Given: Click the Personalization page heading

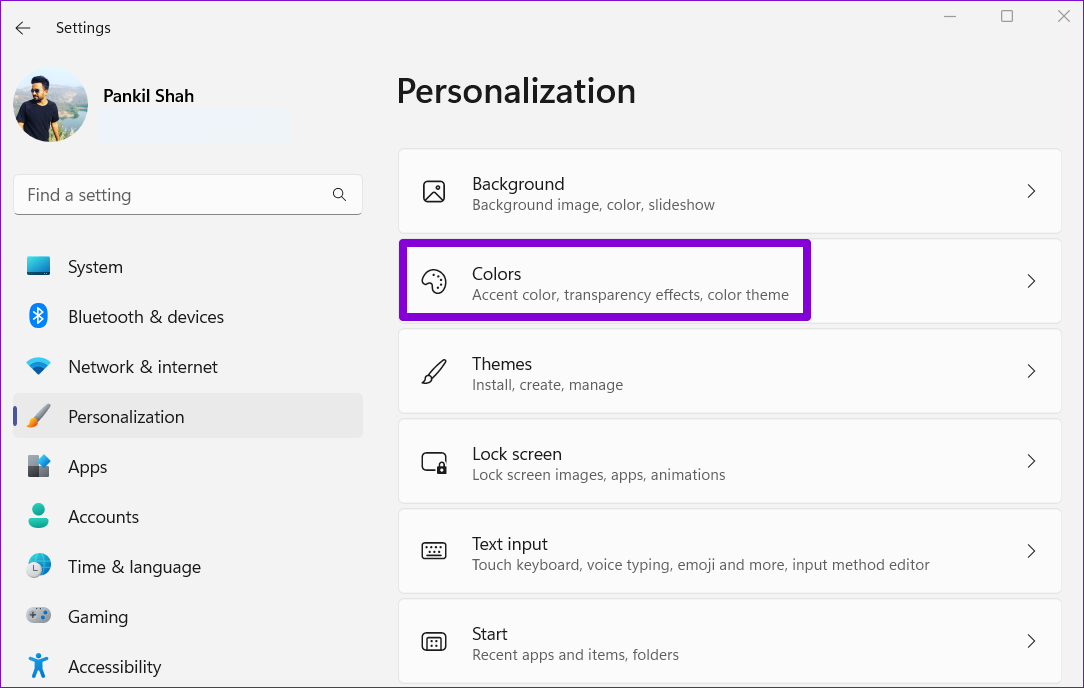Looking at the screenshot, I should pos(516,91).
